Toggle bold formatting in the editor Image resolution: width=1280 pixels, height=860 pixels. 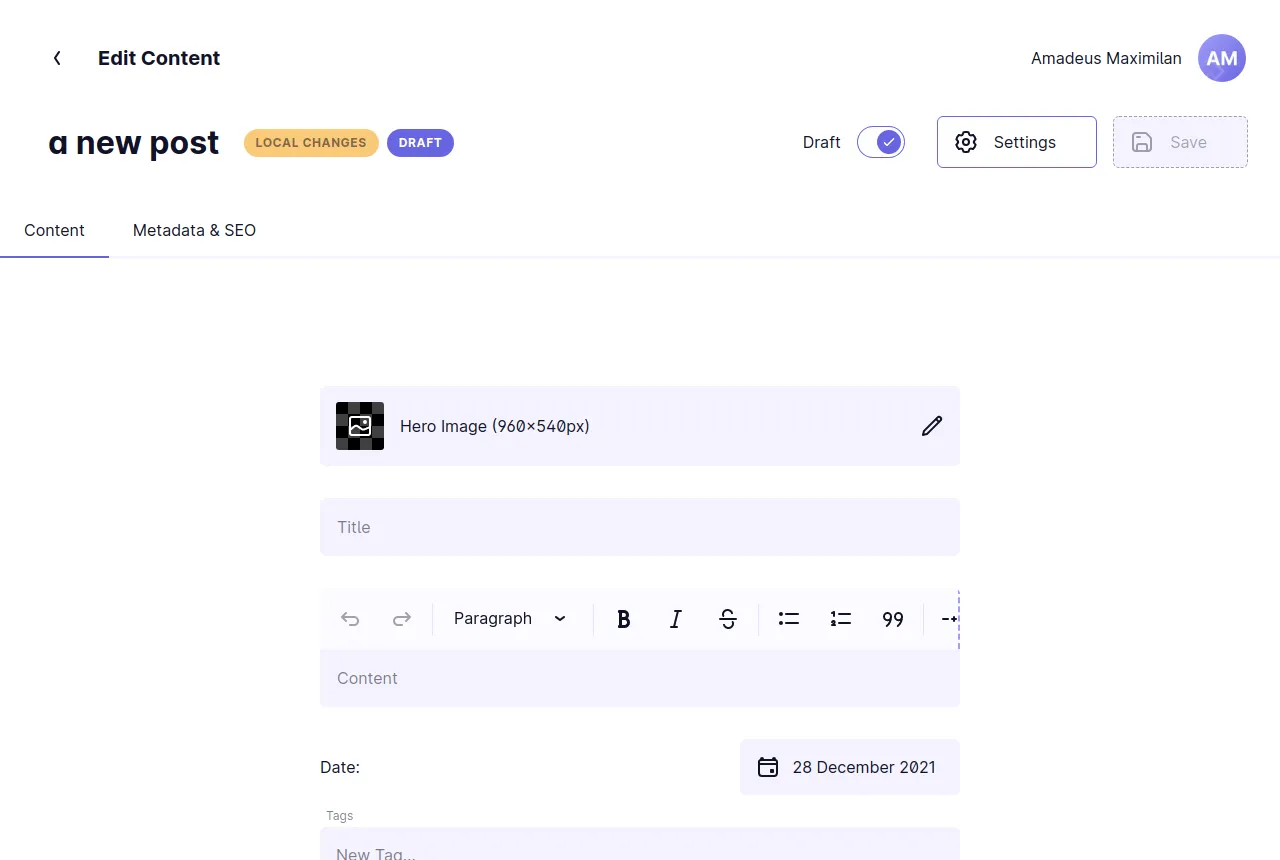click(623, 618)
